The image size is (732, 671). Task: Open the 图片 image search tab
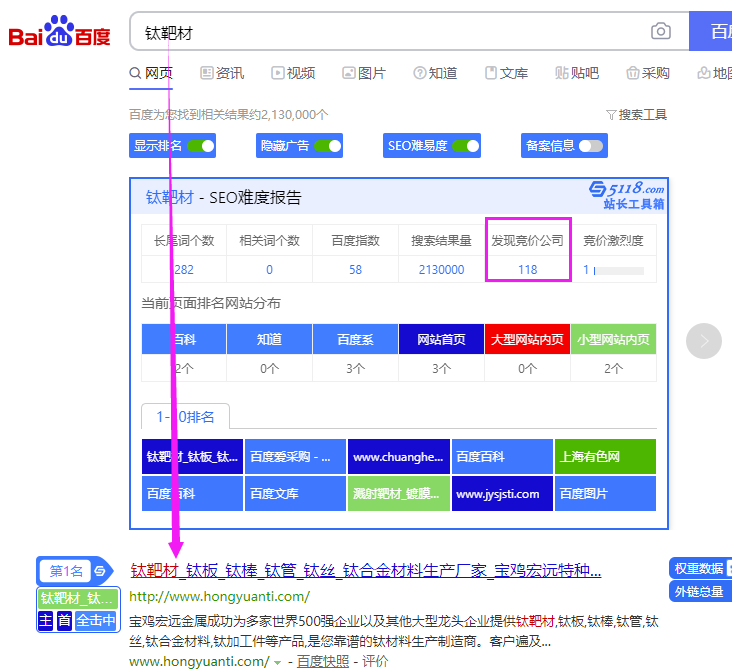point(364,73)
